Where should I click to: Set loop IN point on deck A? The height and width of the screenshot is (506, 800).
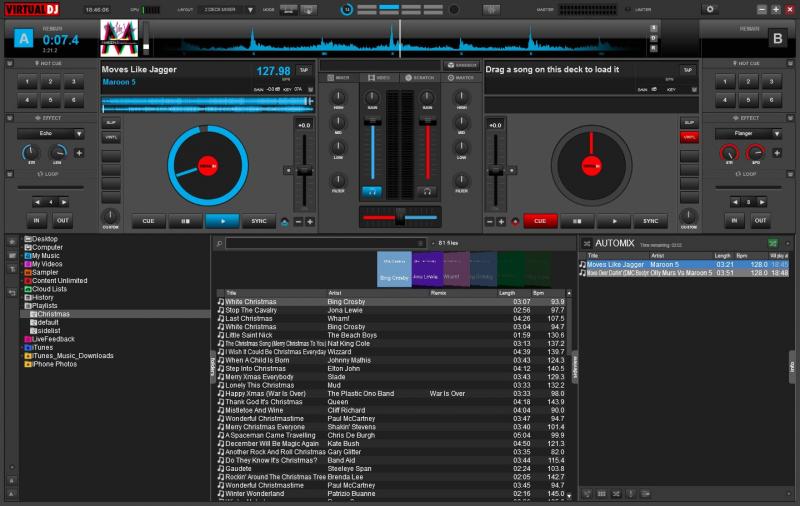(36, 221)
